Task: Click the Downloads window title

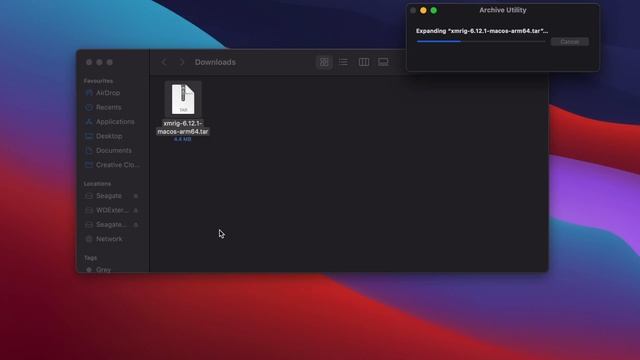Action: coord(215,62)
